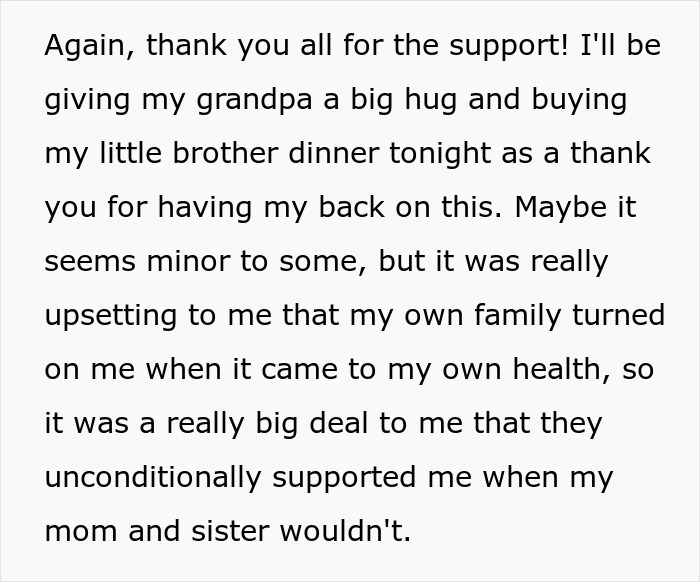Click the word "upsetting" in the sixth line
This screenshot has height=582, width=700.
111,316
